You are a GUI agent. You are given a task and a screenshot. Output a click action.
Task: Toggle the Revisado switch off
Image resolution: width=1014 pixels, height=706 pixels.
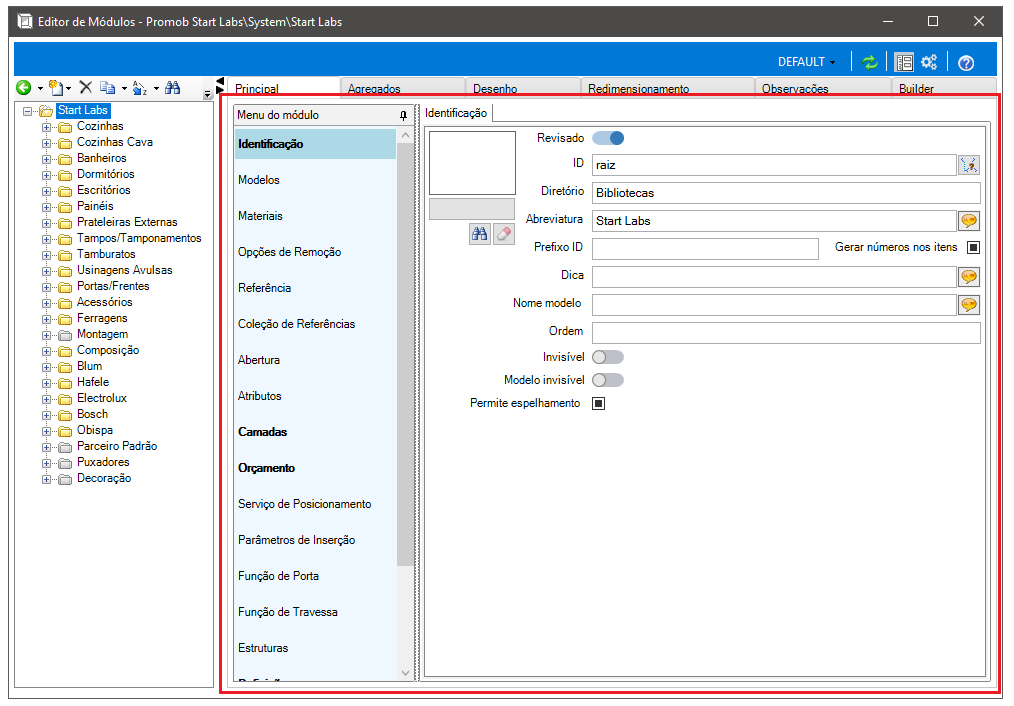(x=609, y=138)
